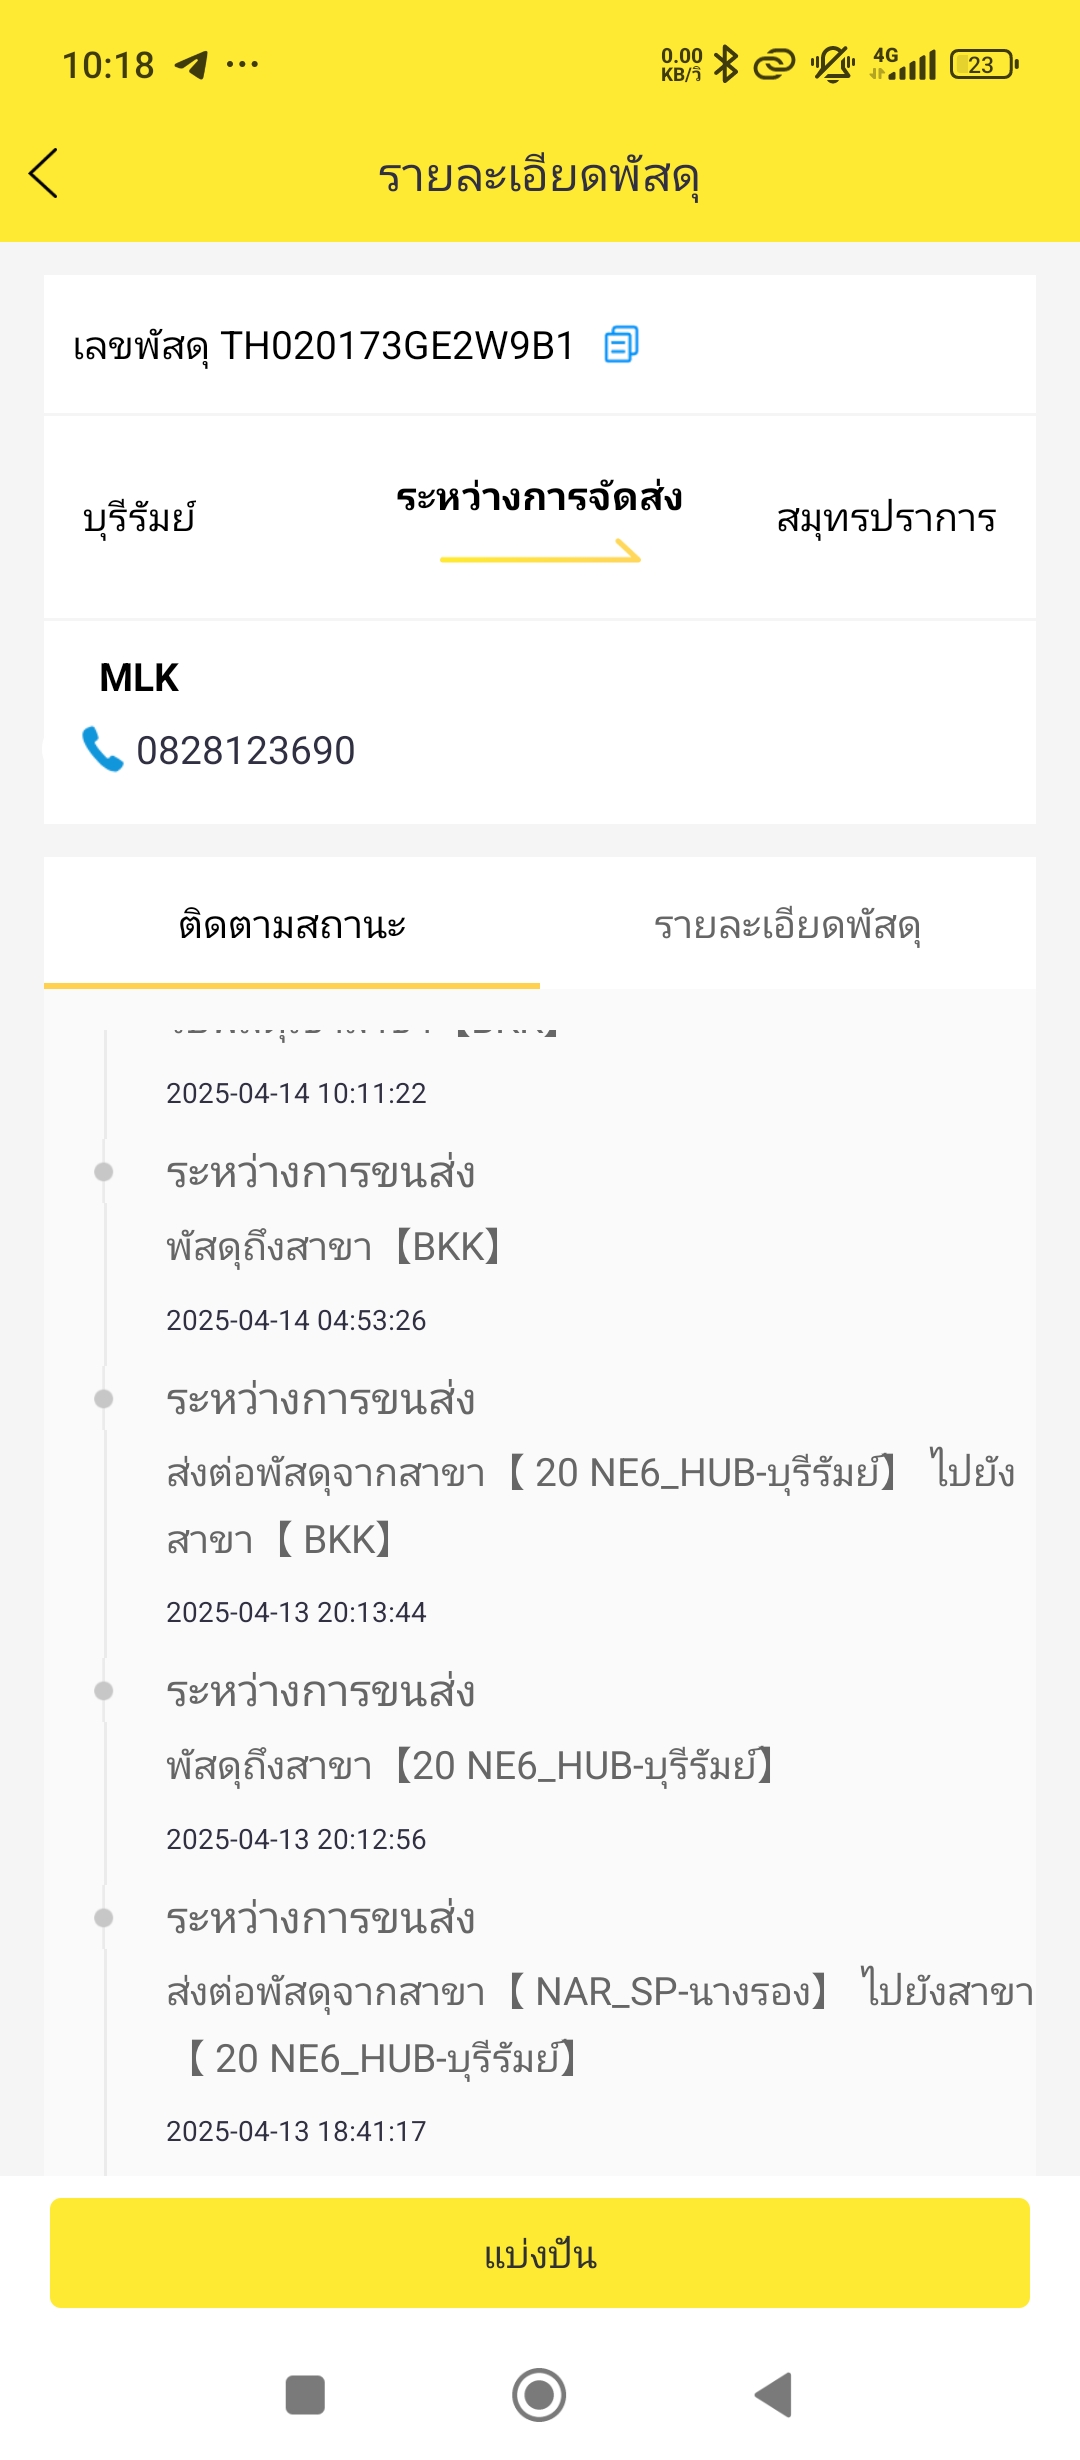Tap the battery indicator icon

984,65
